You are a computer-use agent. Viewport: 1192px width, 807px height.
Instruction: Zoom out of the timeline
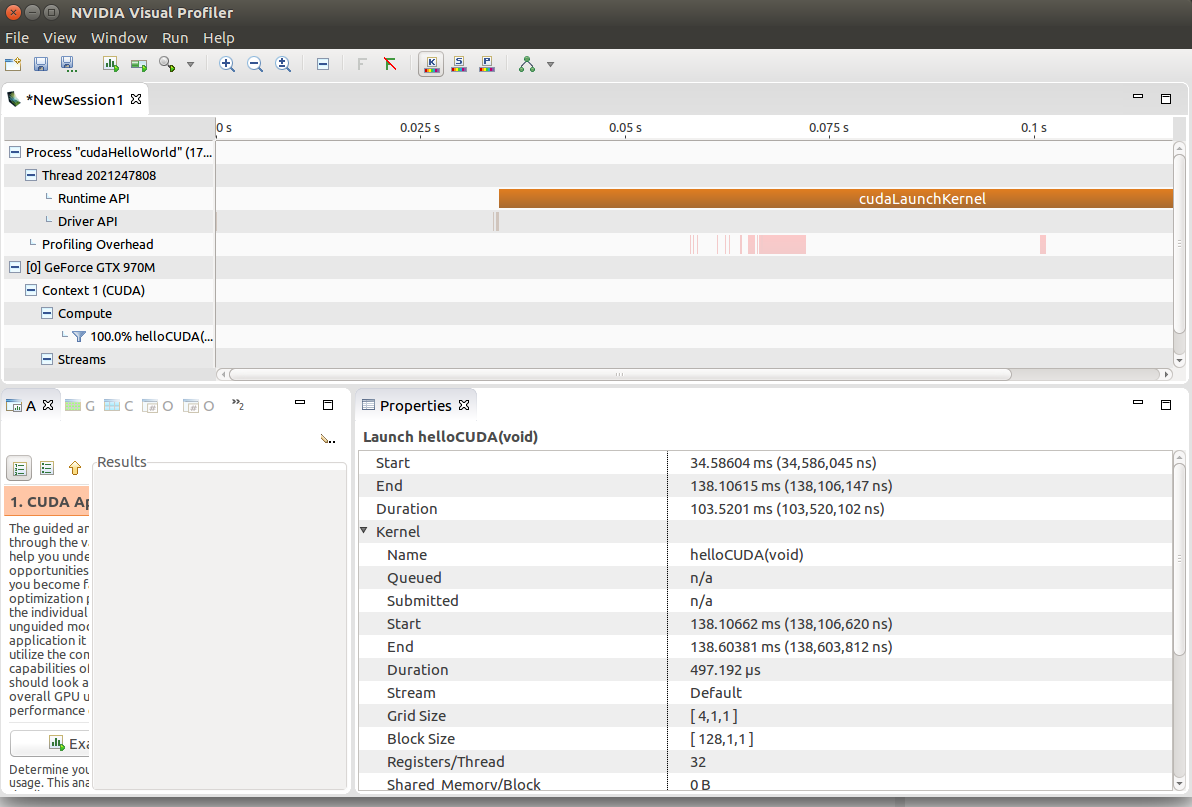pos(255,65)
